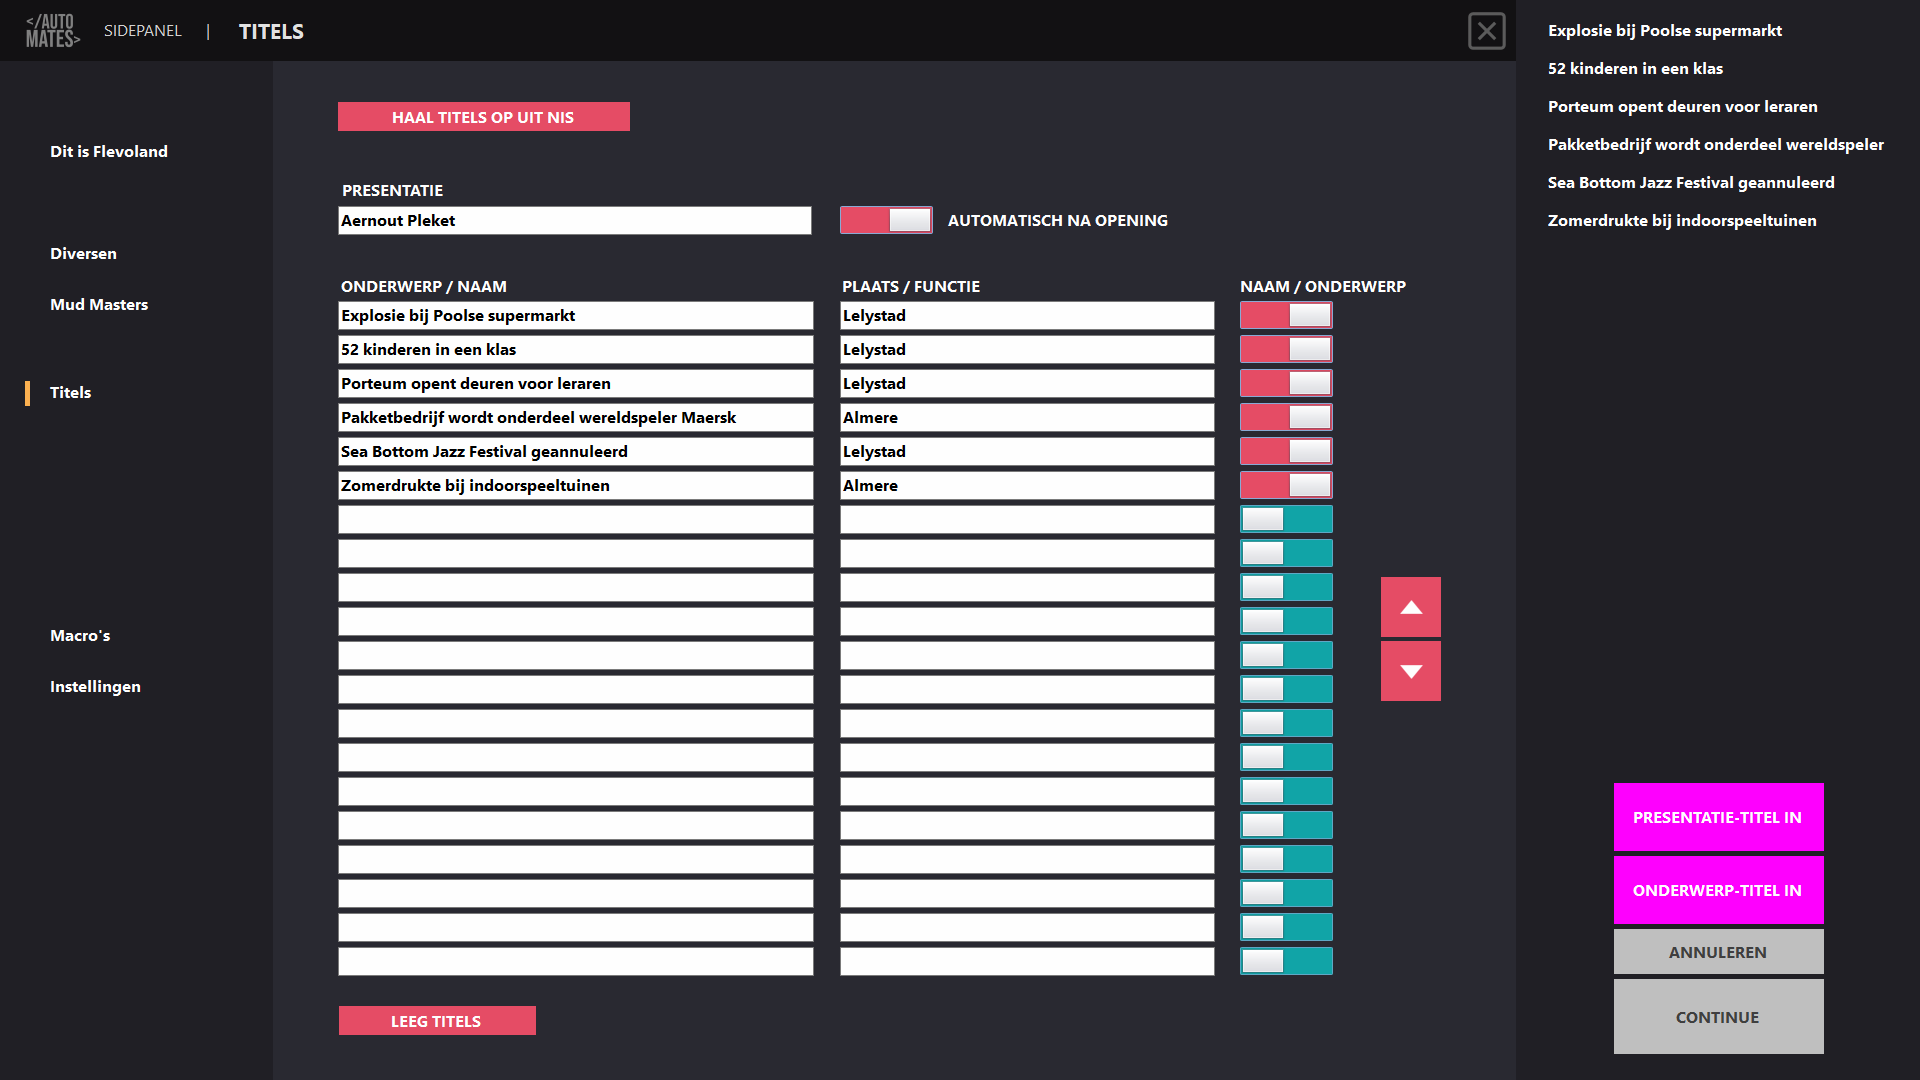Click the Automates logo icon
Screen dimensions: 1920x1080
(x=52, y=31)
